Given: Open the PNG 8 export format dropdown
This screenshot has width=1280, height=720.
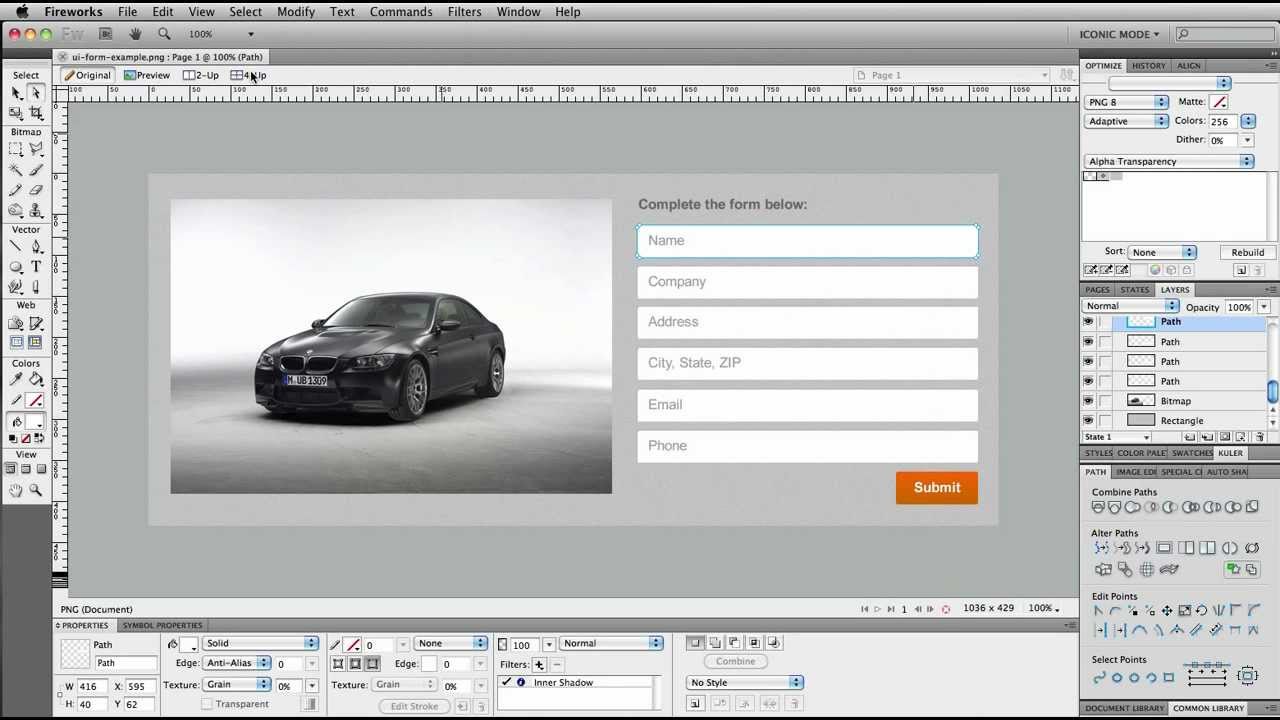Looking at the screenshot, I should tap(1126, 102).
